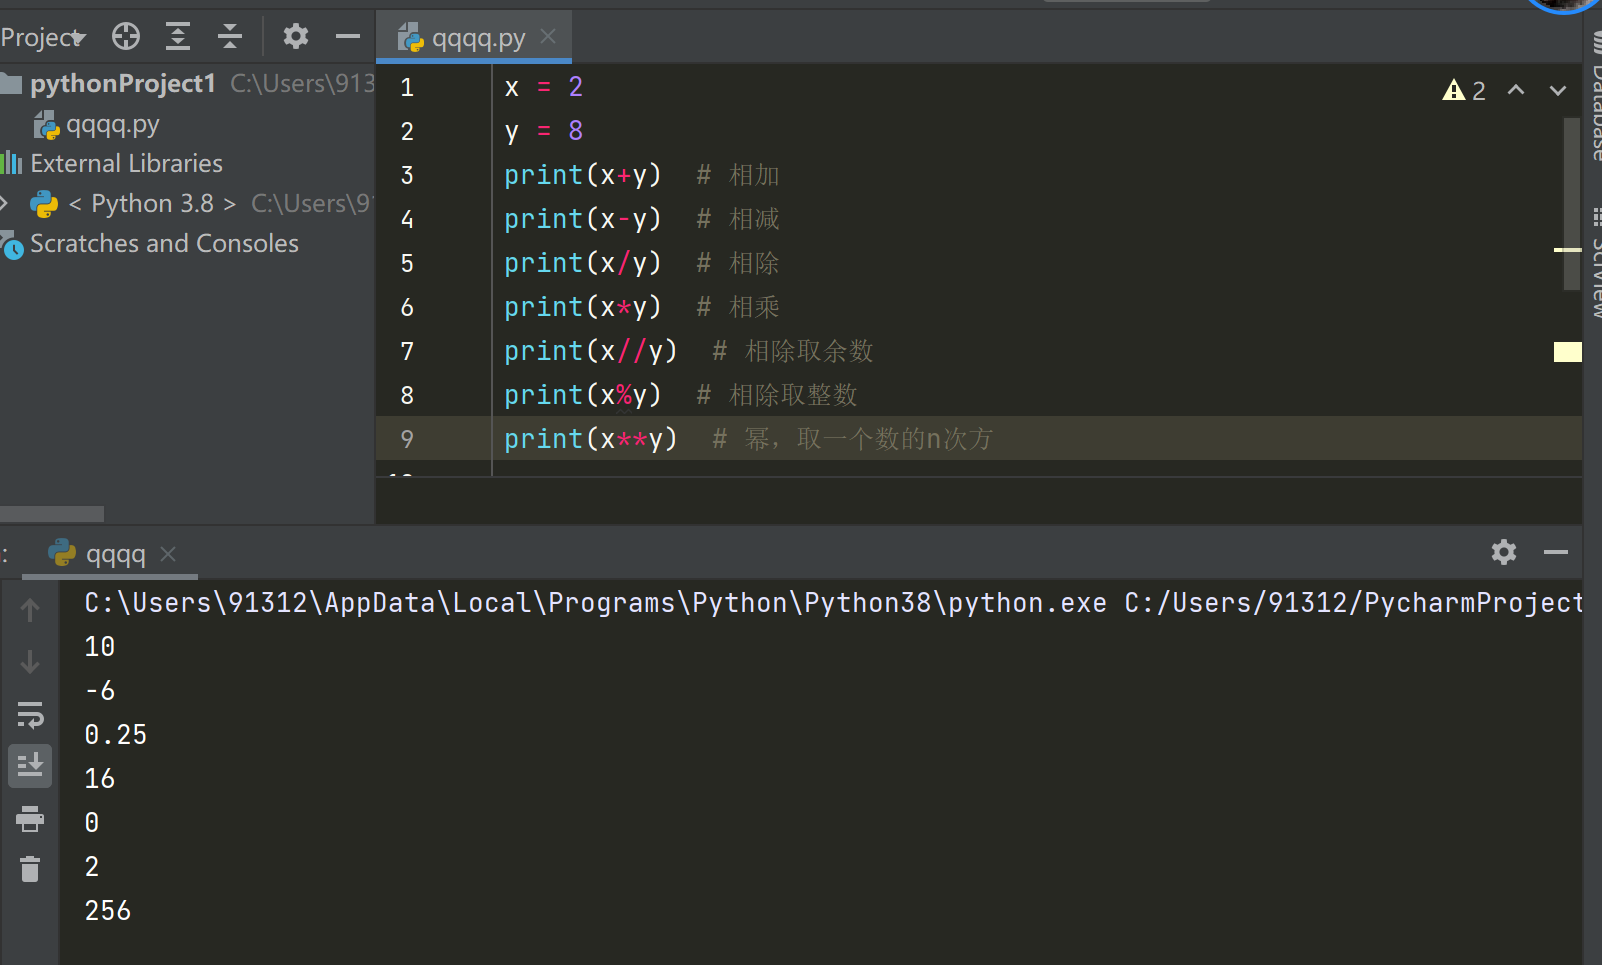Screen dimensions: 1602x965
Task: Close the qqqq.py editor tab
Action: pos(548,37)
